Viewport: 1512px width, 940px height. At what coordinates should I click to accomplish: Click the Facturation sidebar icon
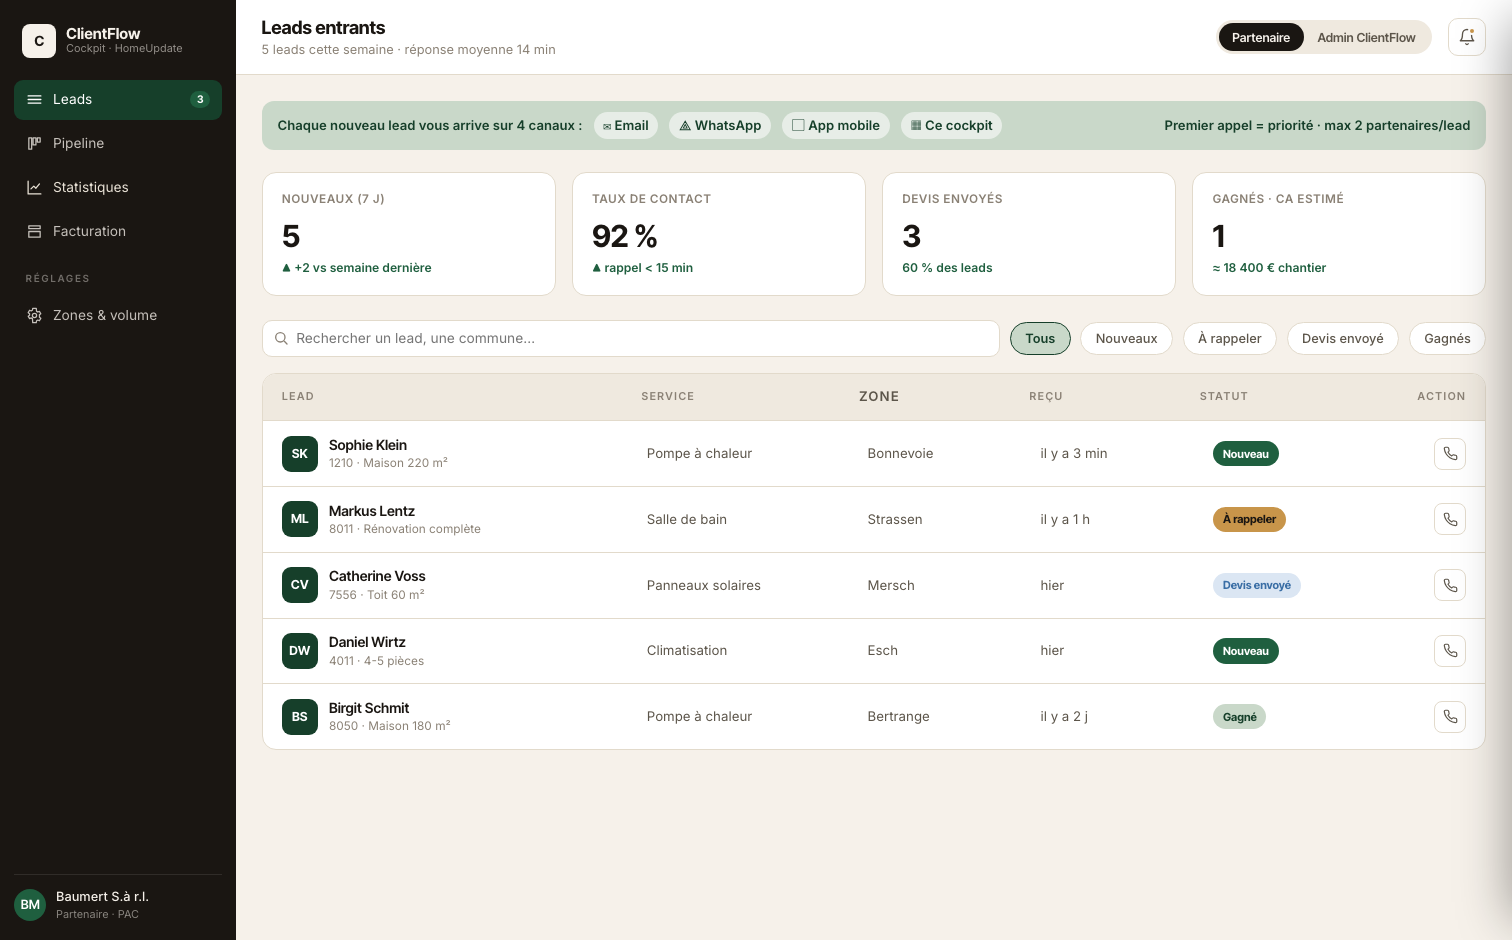[34, 231]
